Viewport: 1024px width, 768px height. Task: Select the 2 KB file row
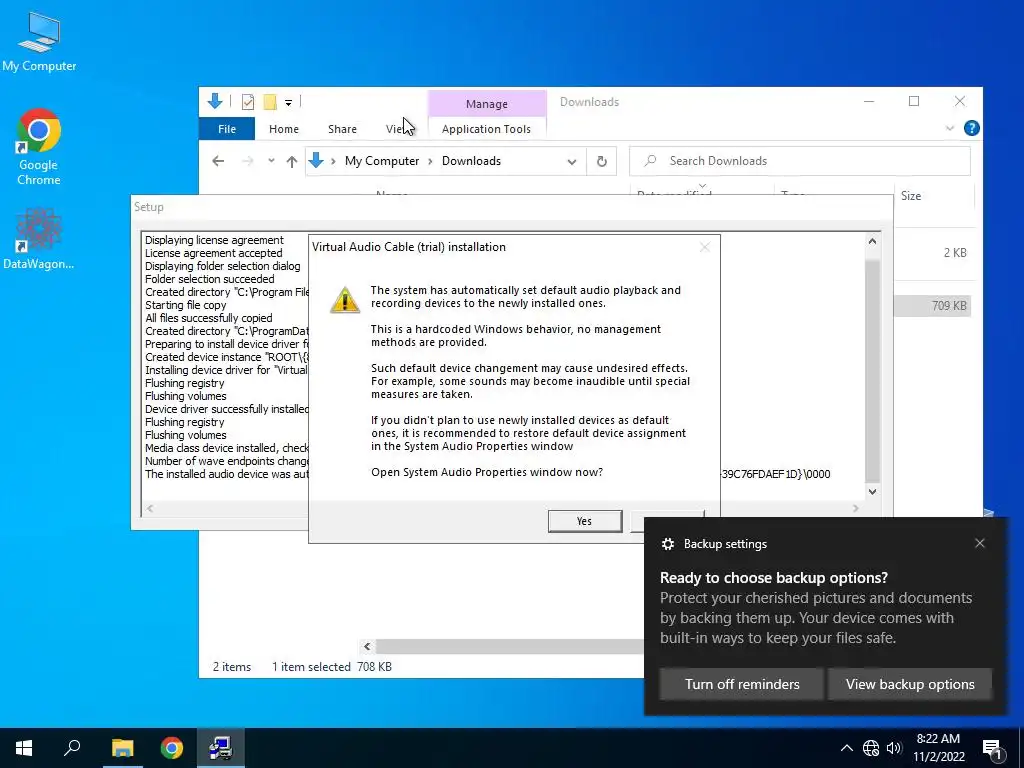(932, 253)
